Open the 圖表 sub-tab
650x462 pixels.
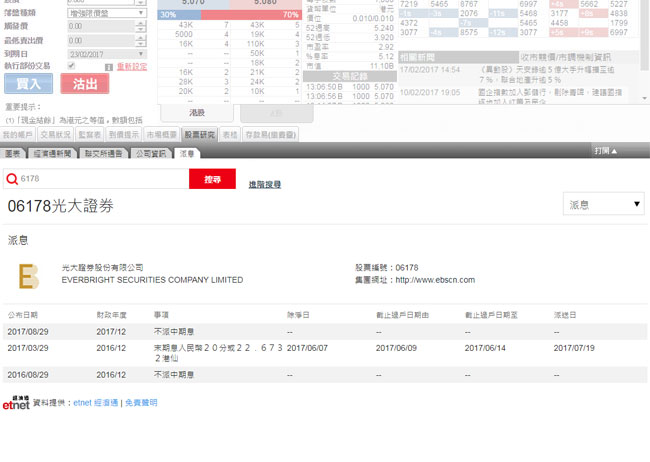(13, 153)
